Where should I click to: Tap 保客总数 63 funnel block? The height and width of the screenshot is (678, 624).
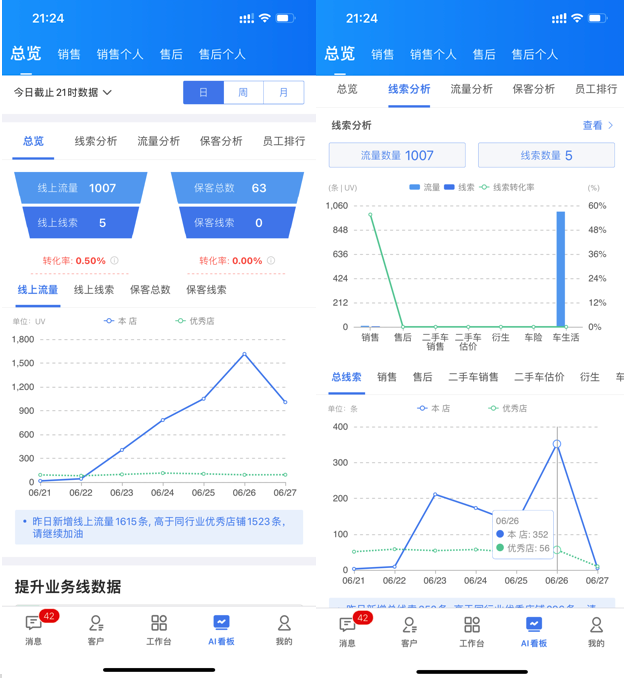pyautogui.click(x=237, y=188)
